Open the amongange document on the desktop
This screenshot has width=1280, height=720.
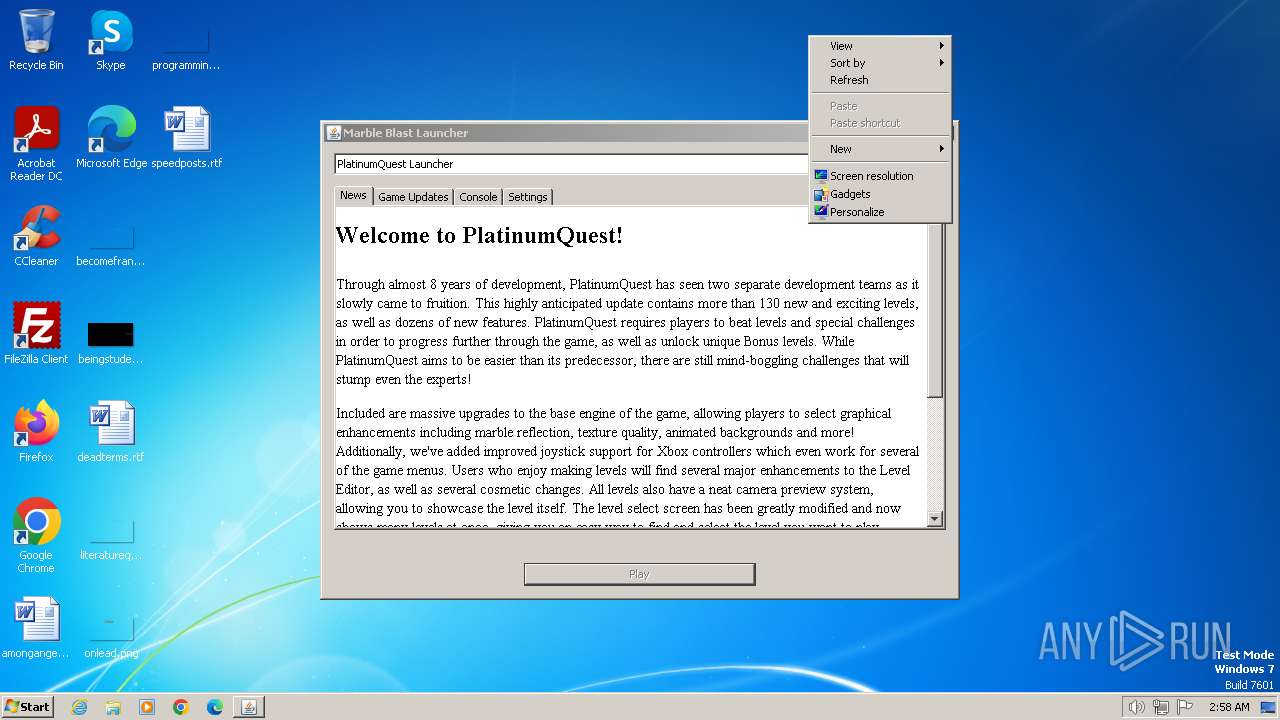coord(36,627)
